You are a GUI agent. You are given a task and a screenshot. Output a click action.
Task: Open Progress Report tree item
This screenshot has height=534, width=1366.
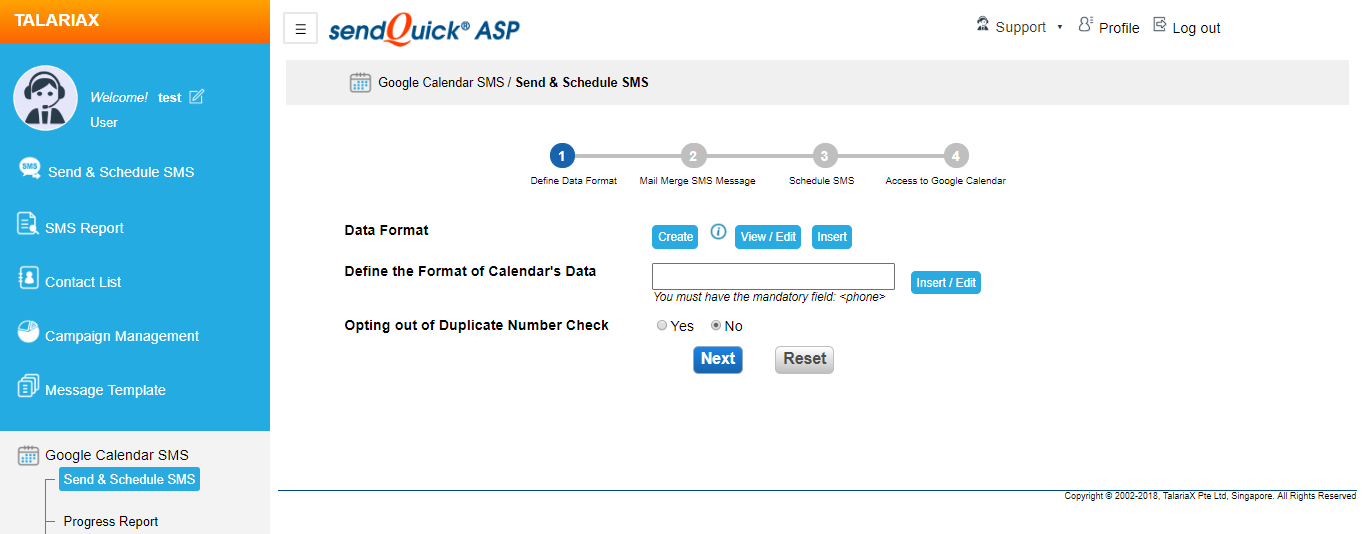pyautogui.click(x=111, y=521)
